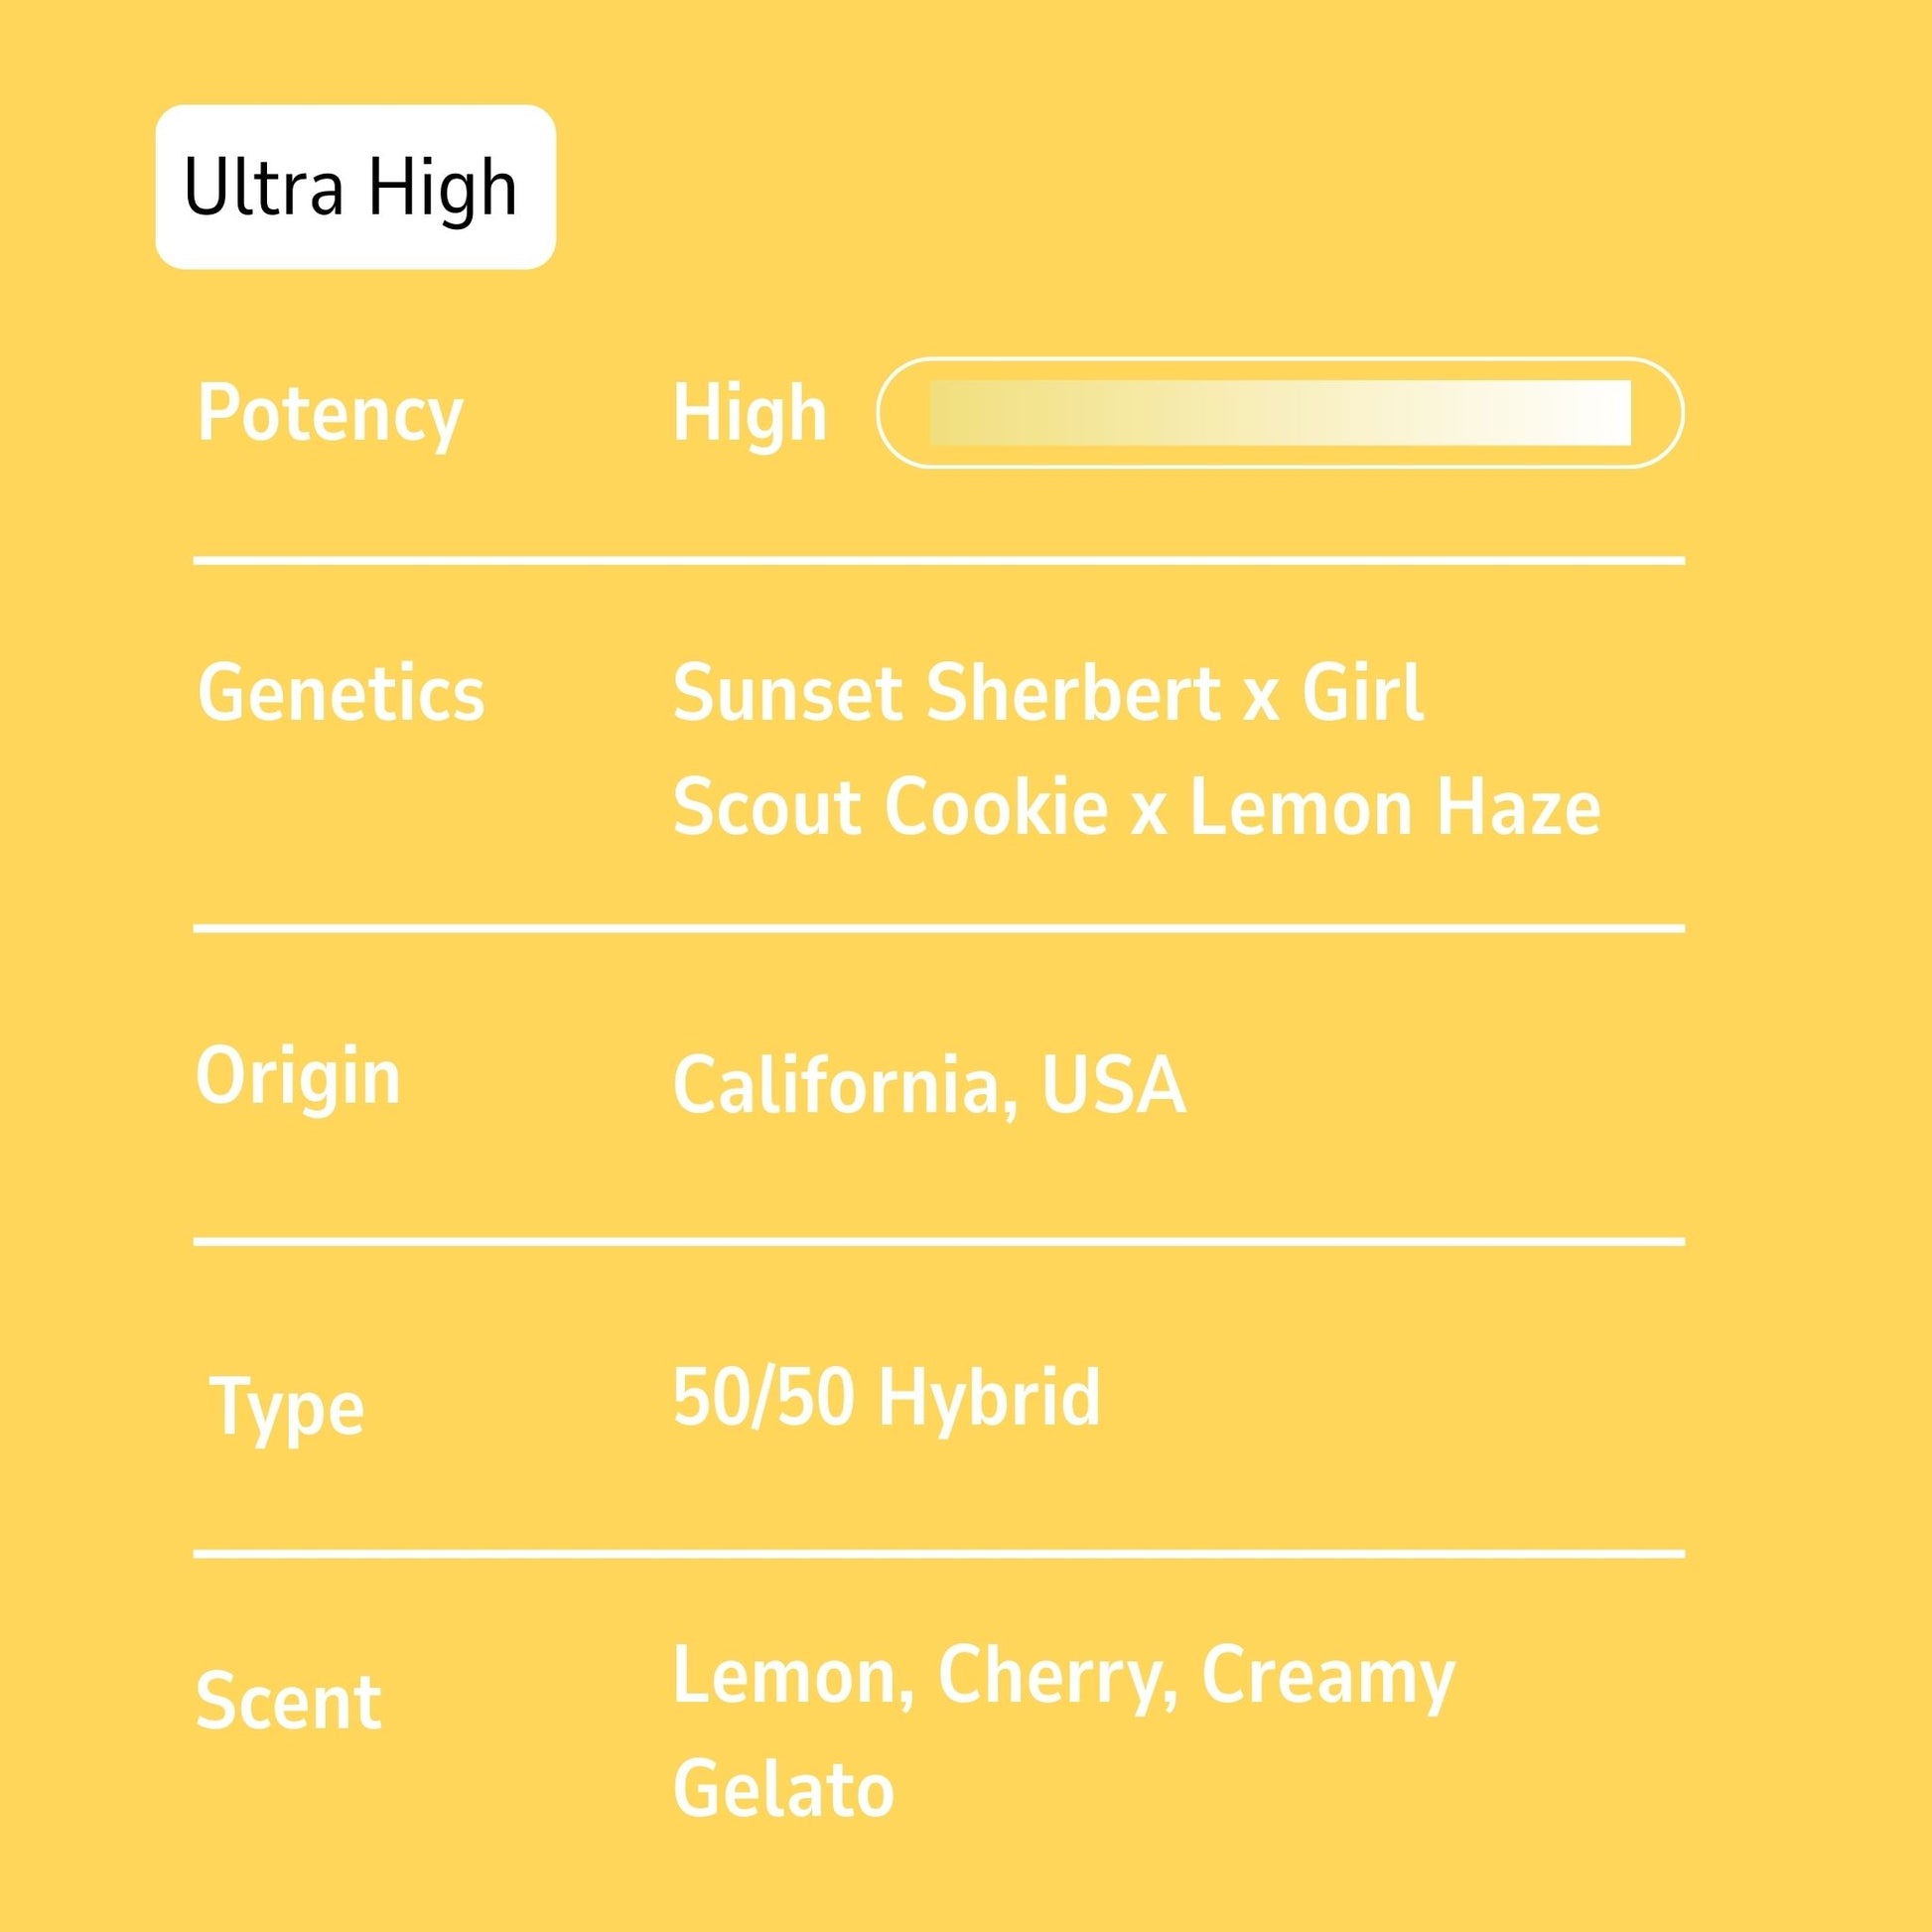Click the divider line above Scent row
This screenshot has height=1932, width=1932.
point(938,1554)
